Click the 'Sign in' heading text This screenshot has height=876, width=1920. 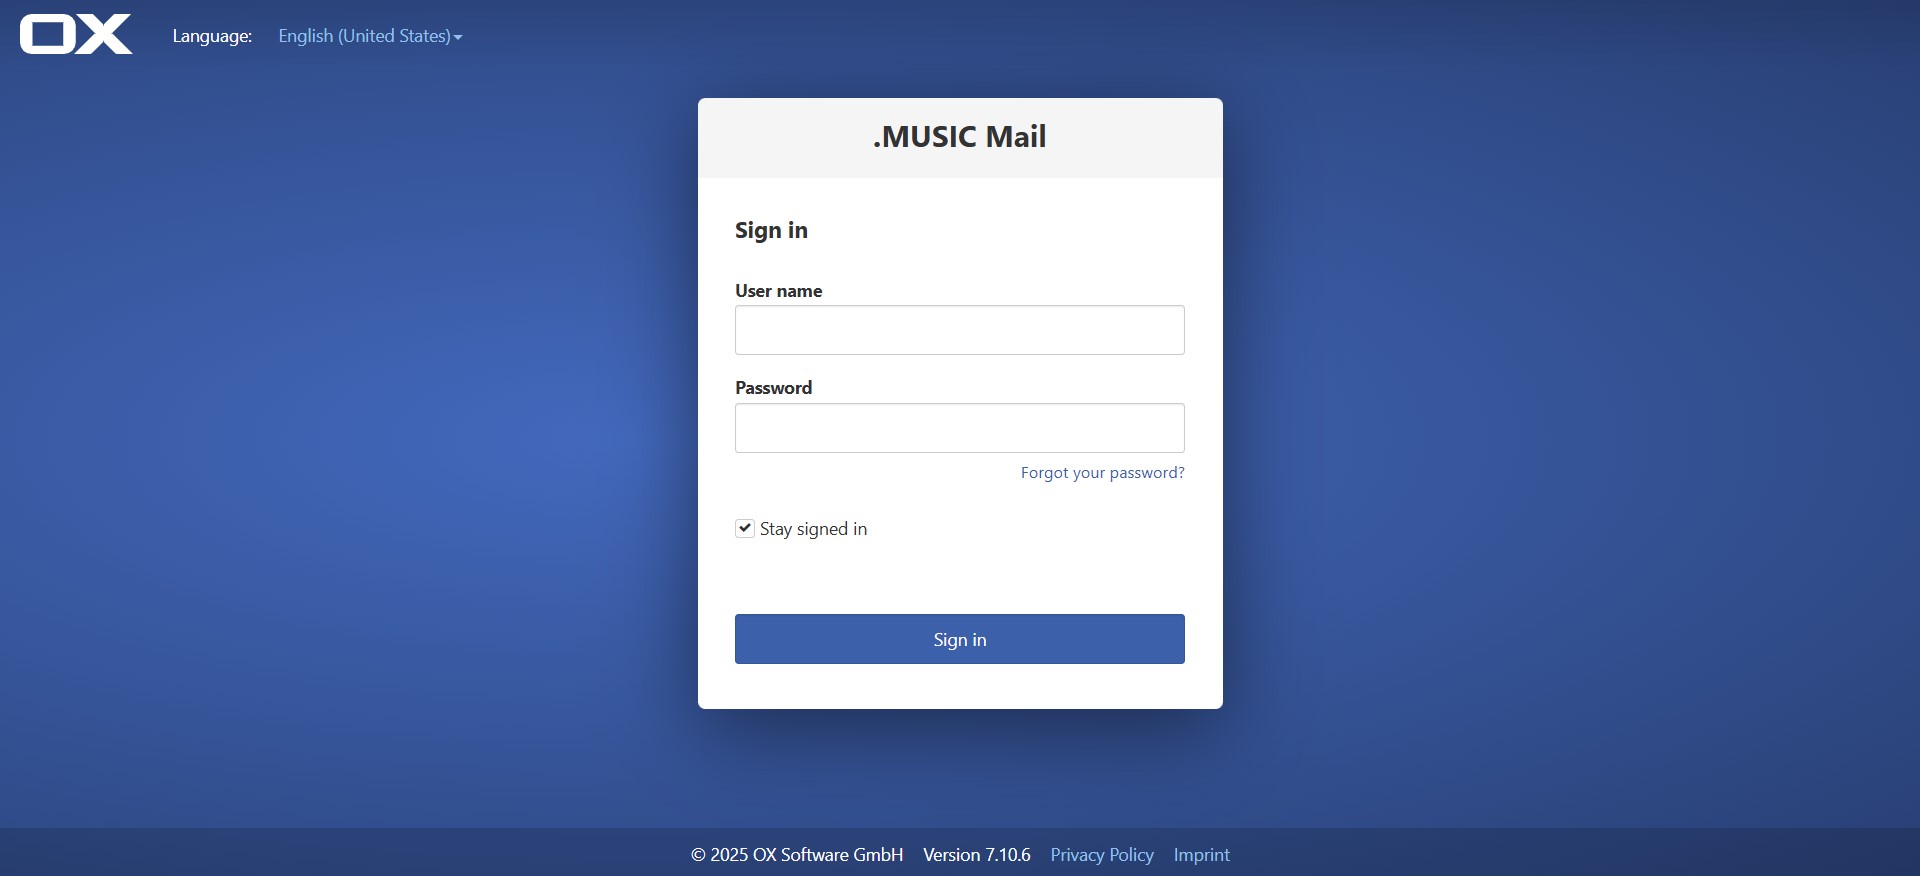(771, 230)
